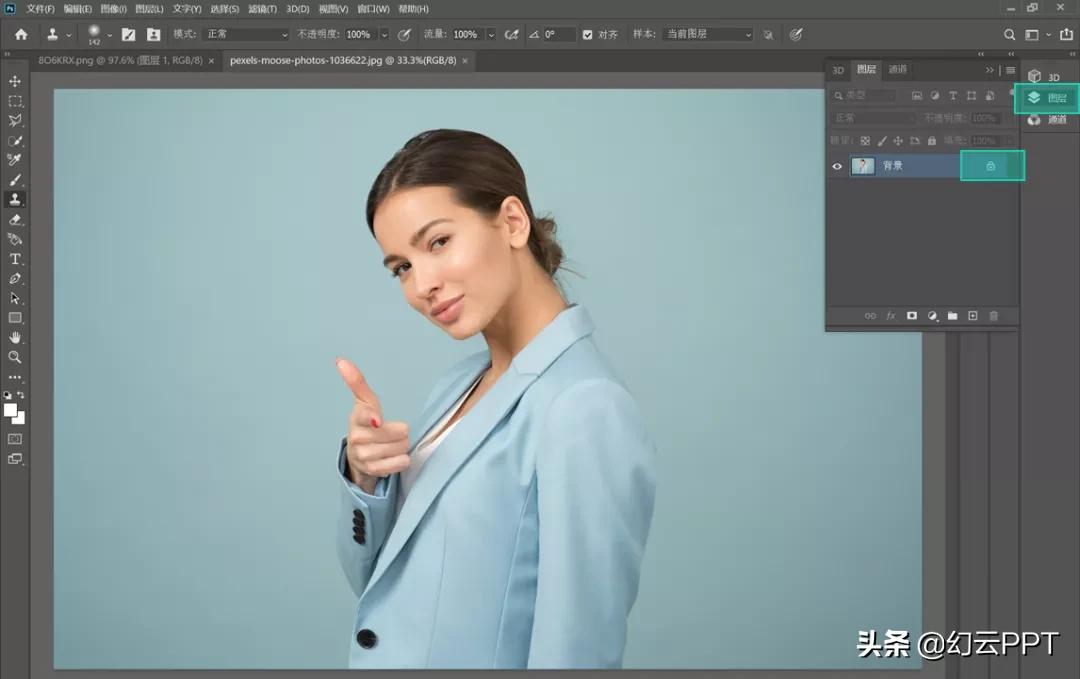This screenshot has height=679, width=1080.
Task: Click the add layer mask icon
Action: coord(912,316)
